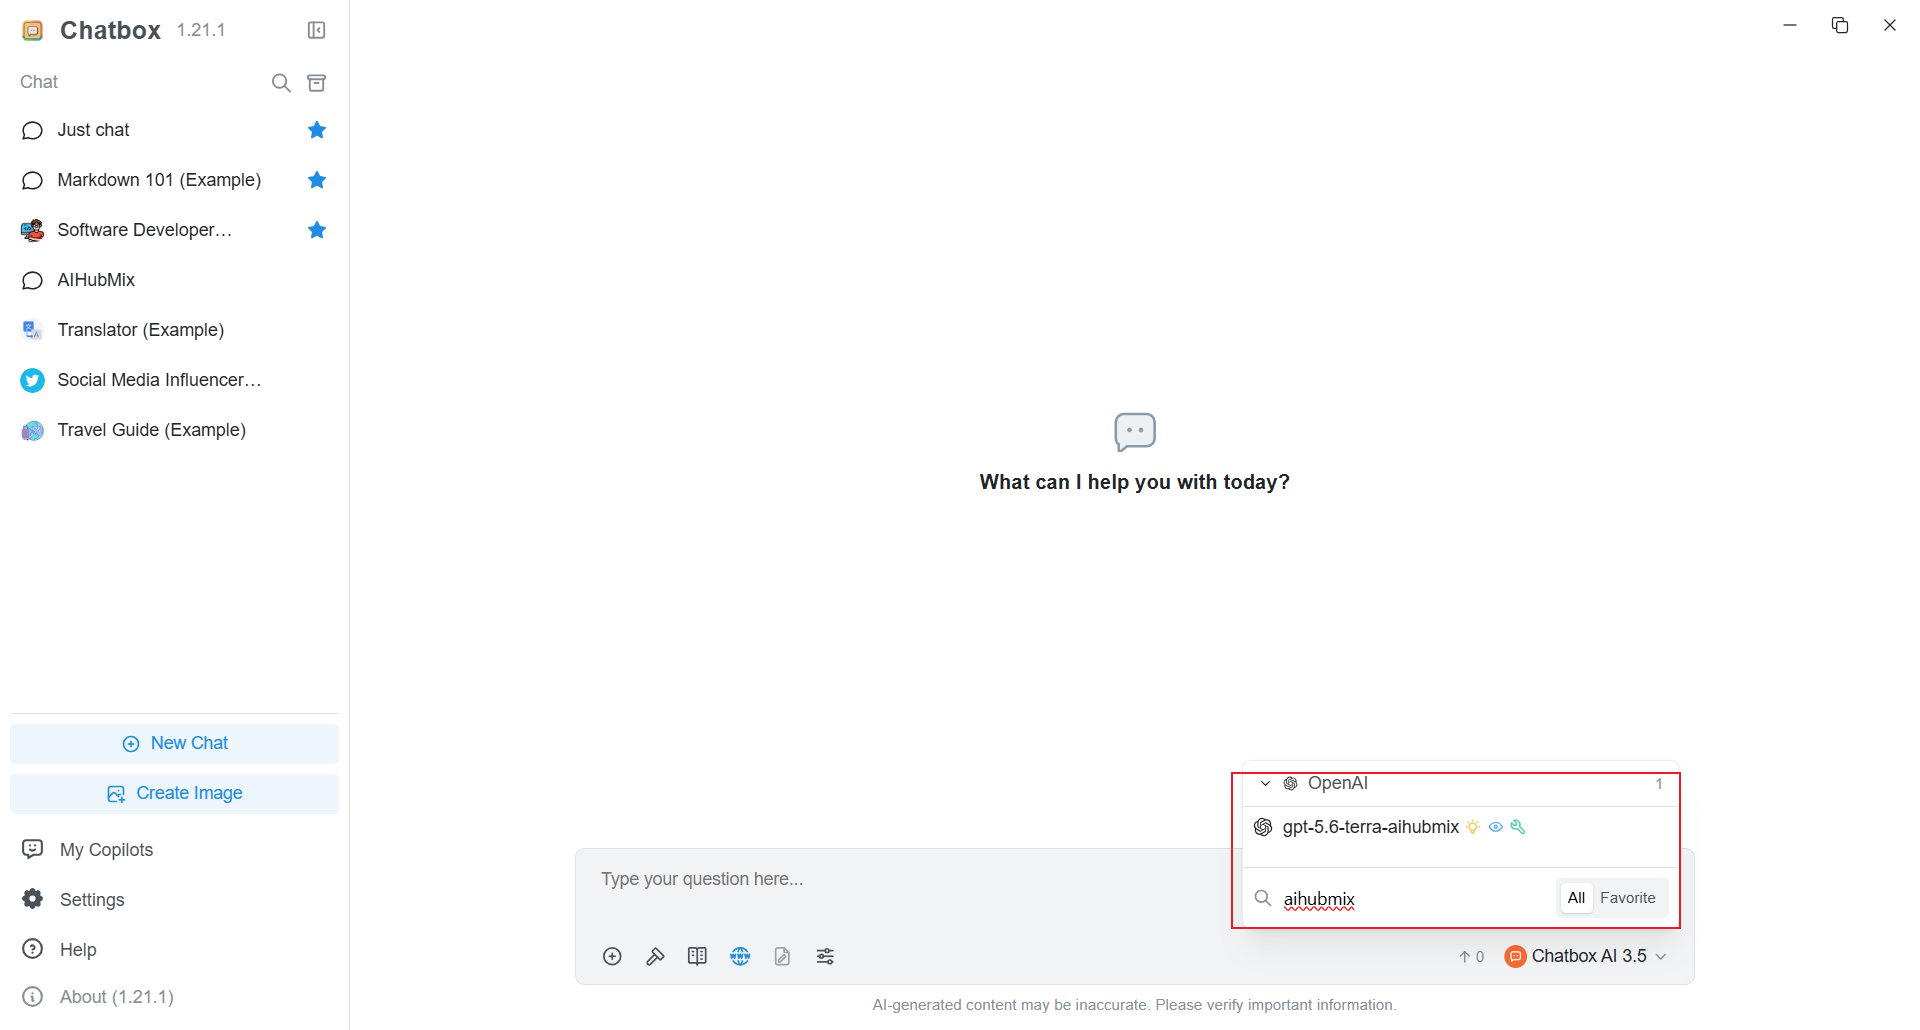Click the attach link document icon

pyautogui.click(x=782, y=957)
